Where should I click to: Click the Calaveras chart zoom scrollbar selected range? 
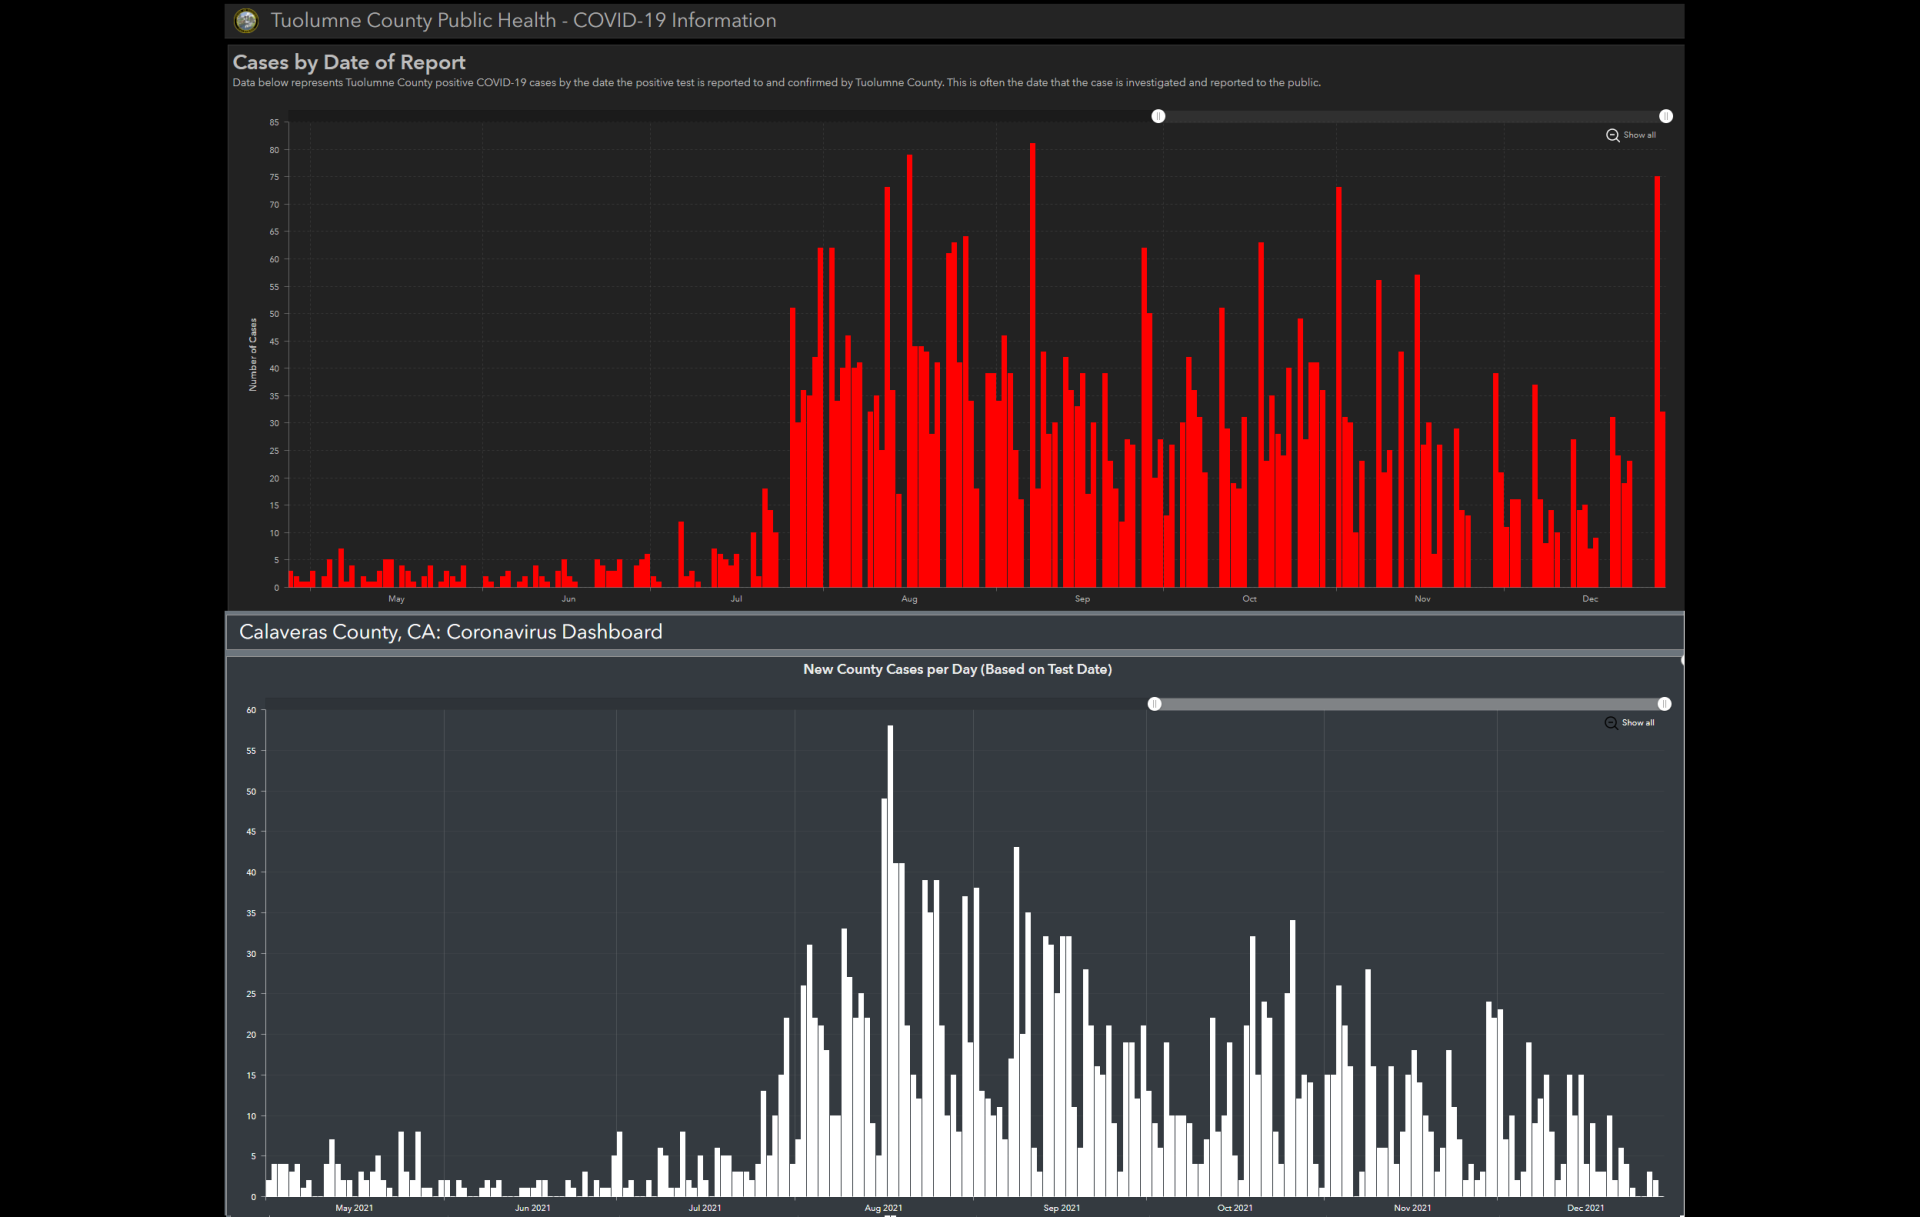[1408, 704]
